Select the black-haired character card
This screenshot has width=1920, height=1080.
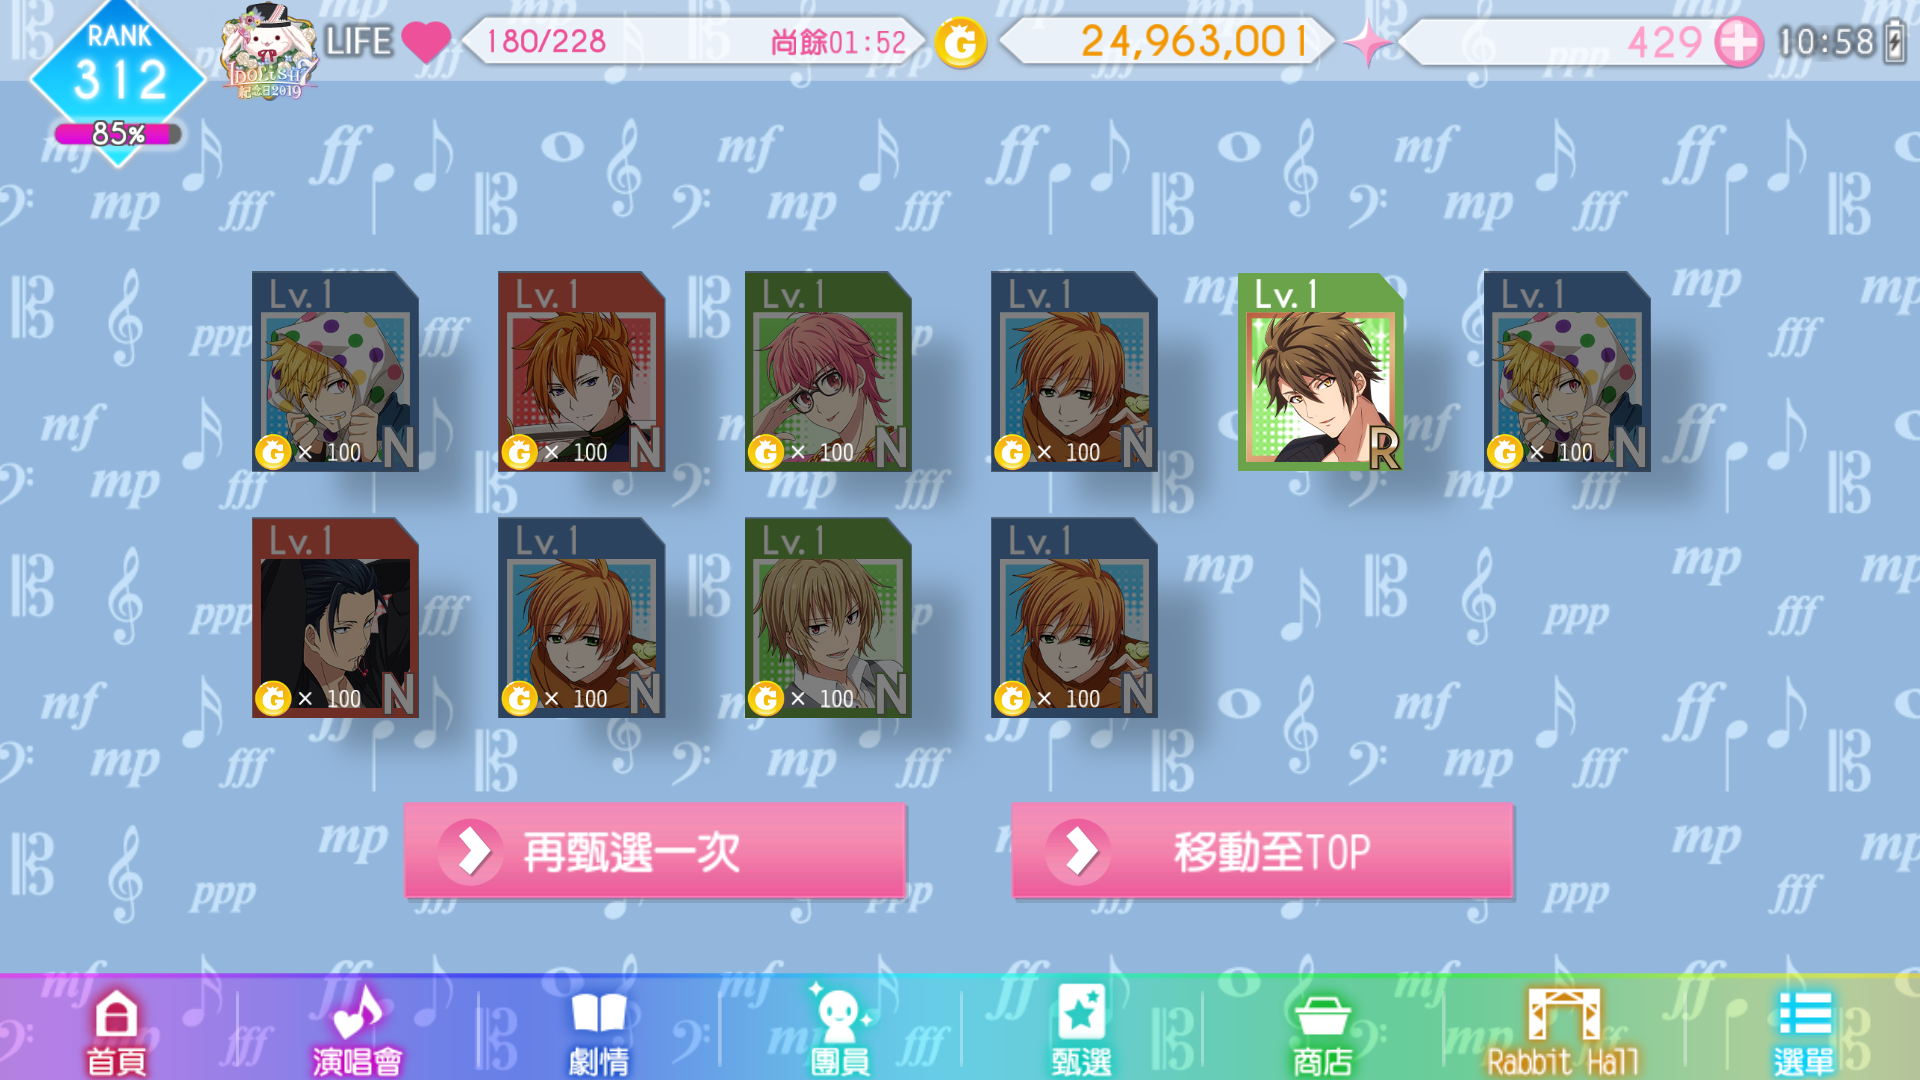coord(335,618)
